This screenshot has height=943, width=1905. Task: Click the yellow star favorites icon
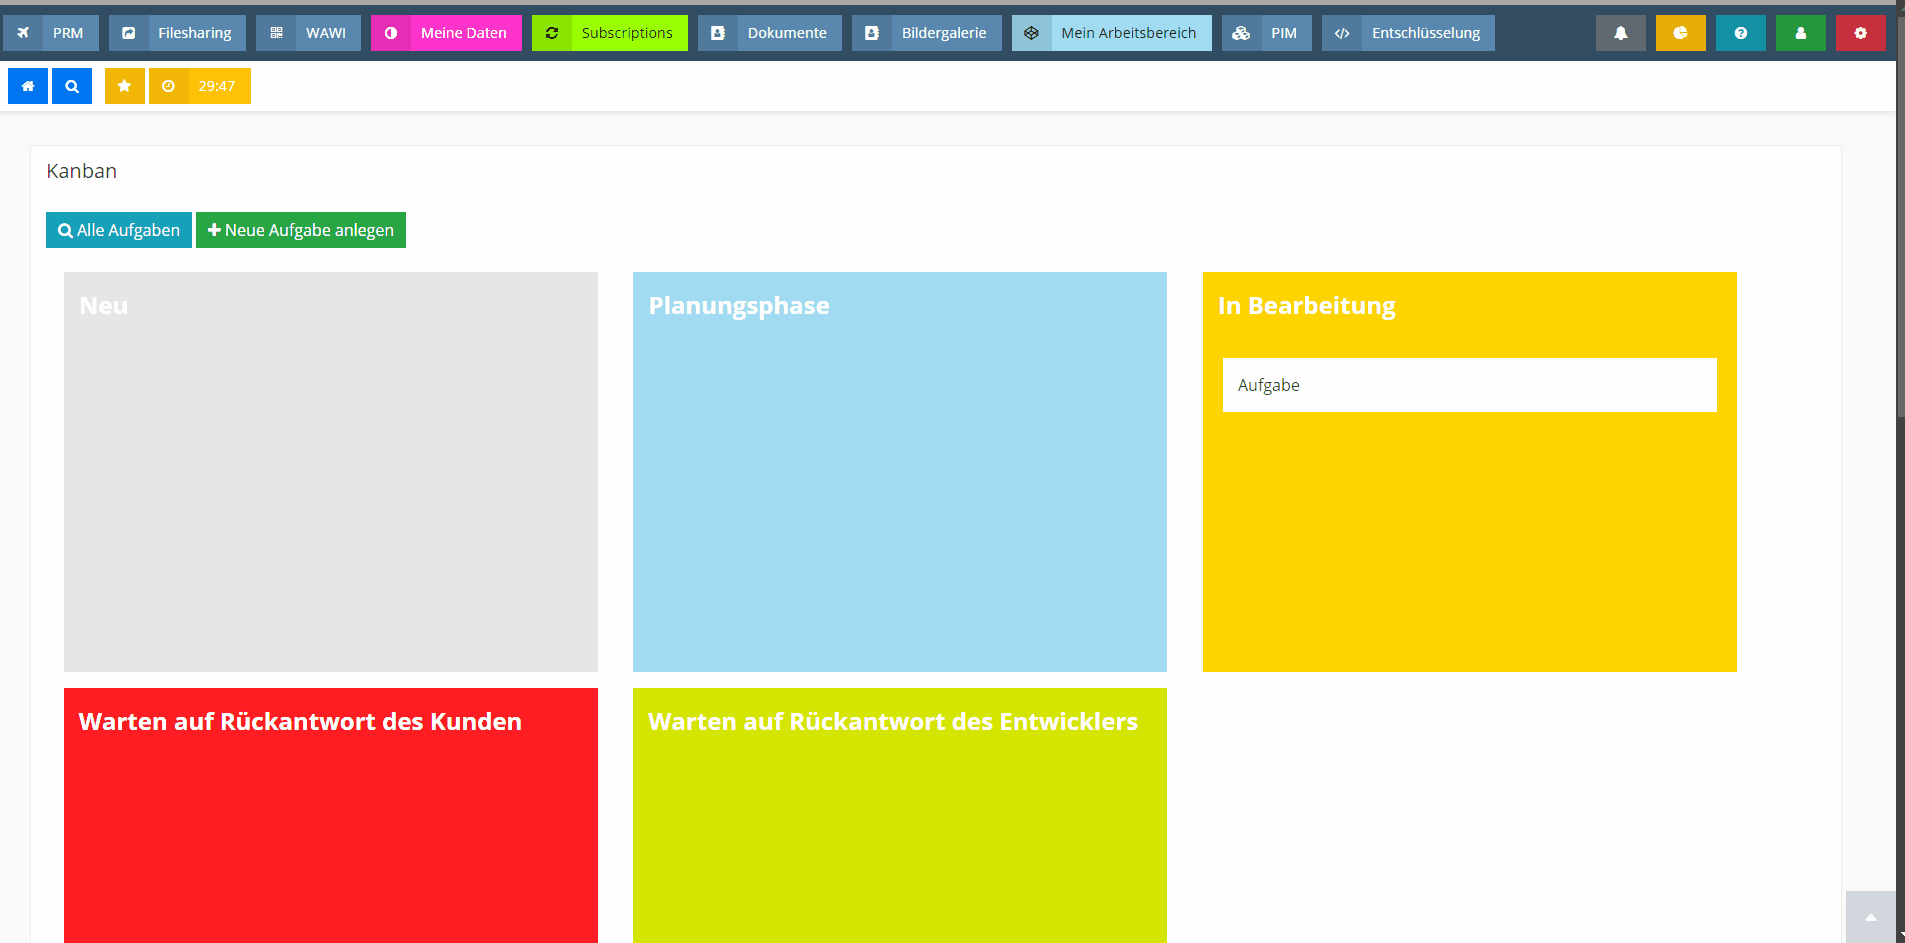[x=125, y=86]
